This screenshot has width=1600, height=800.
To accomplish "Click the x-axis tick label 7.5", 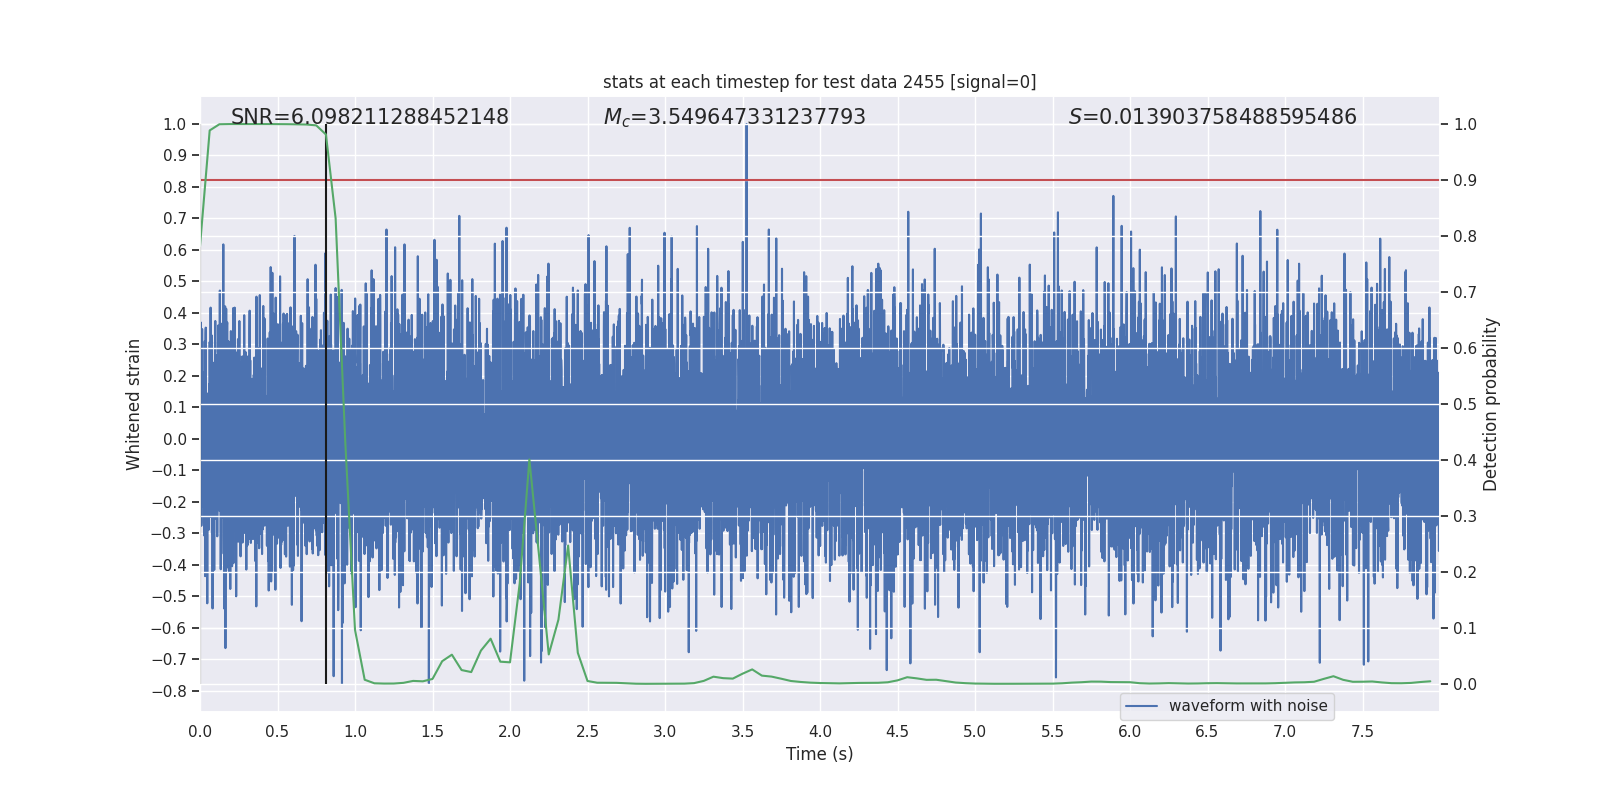I will (x=1362, y=732).
